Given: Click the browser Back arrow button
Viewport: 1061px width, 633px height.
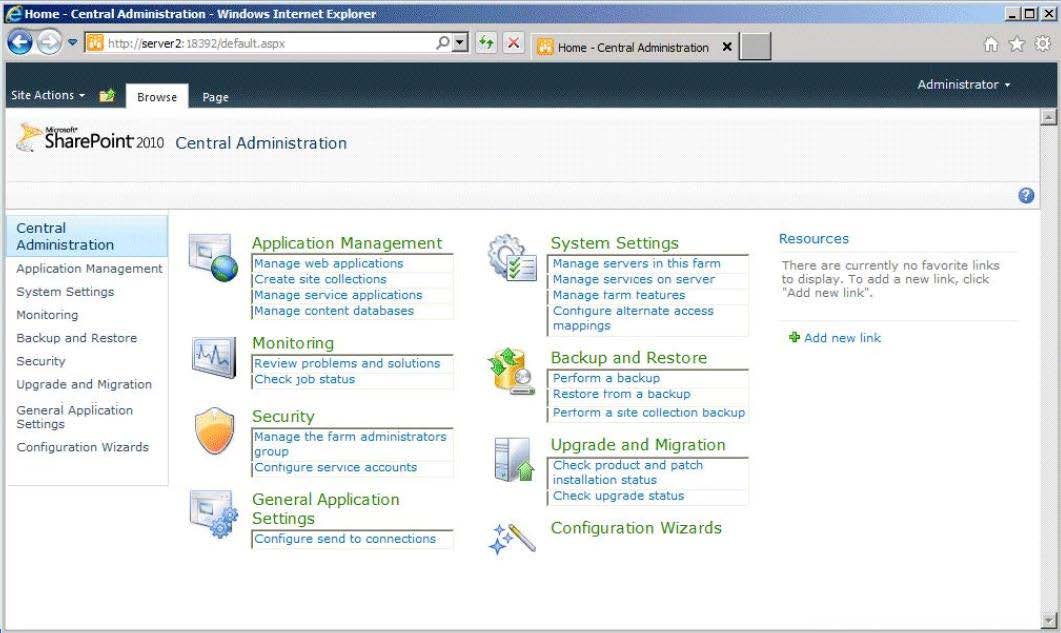Looking at the screenshot, I should click(20, 43).
